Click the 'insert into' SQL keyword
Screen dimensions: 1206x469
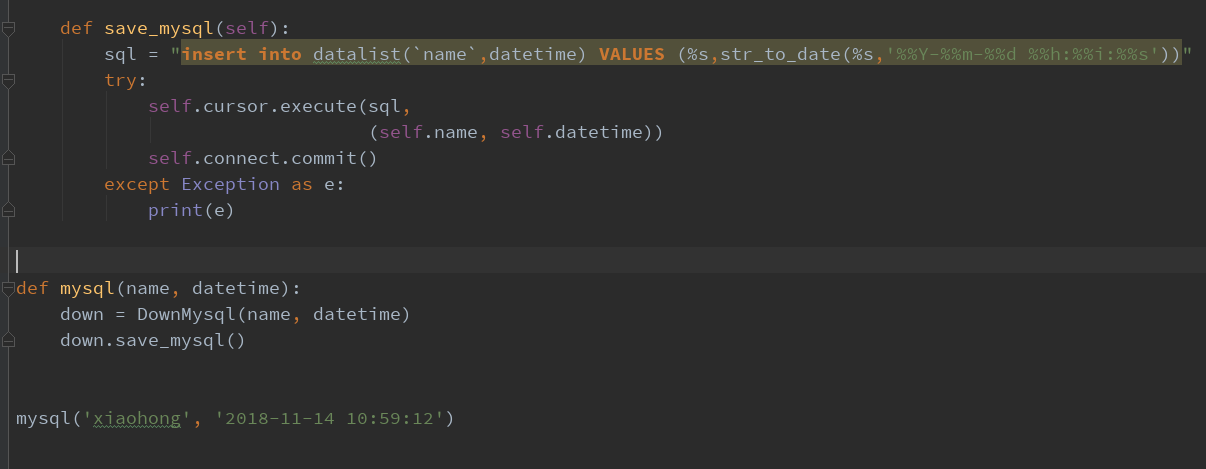coord(241,54)
